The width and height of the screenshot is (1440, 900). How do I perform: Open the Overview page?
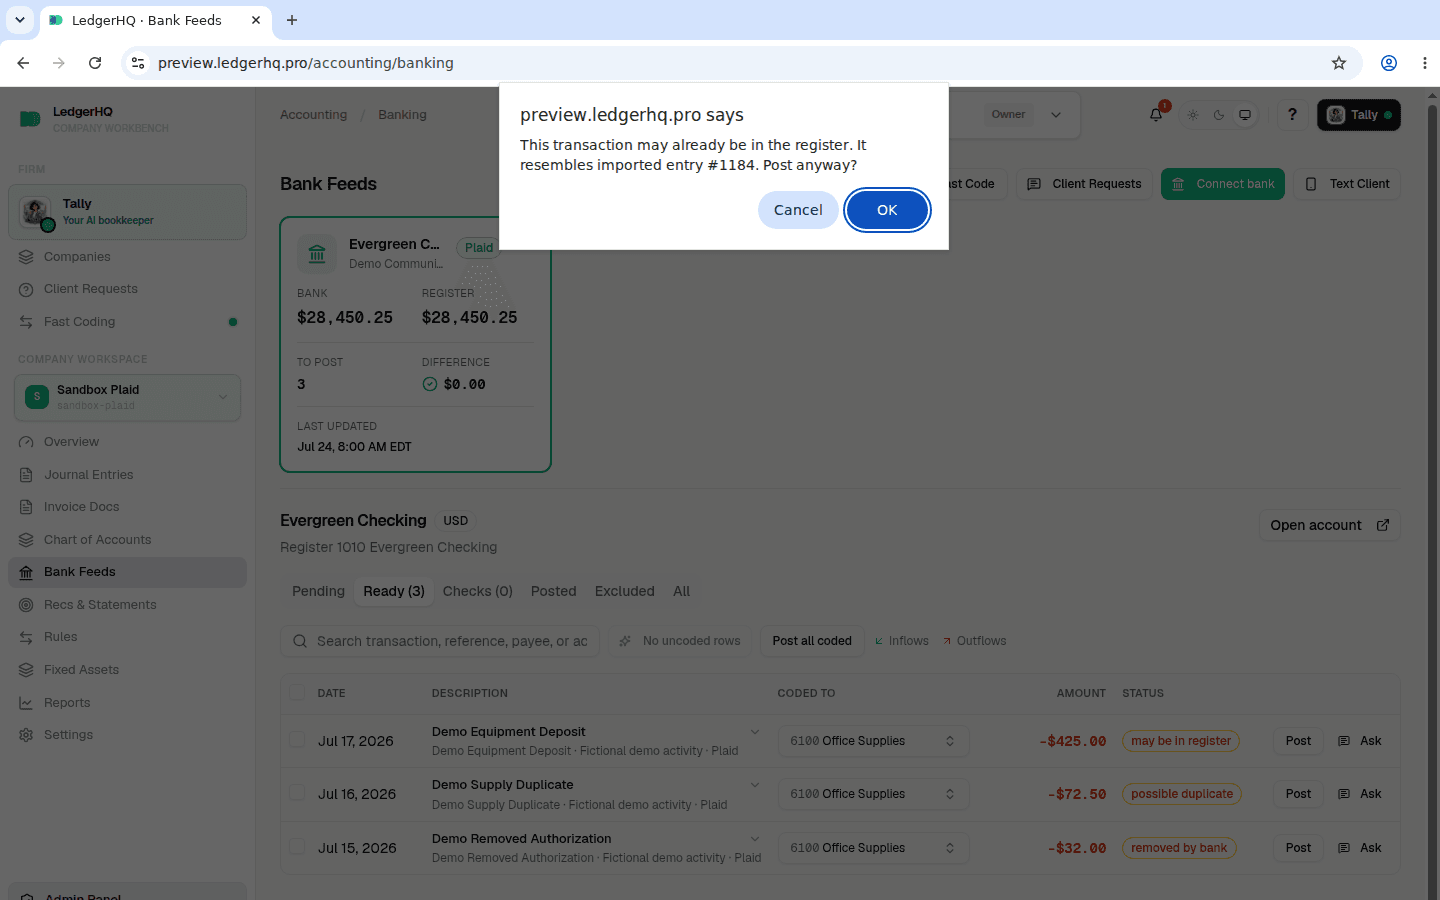127,442
